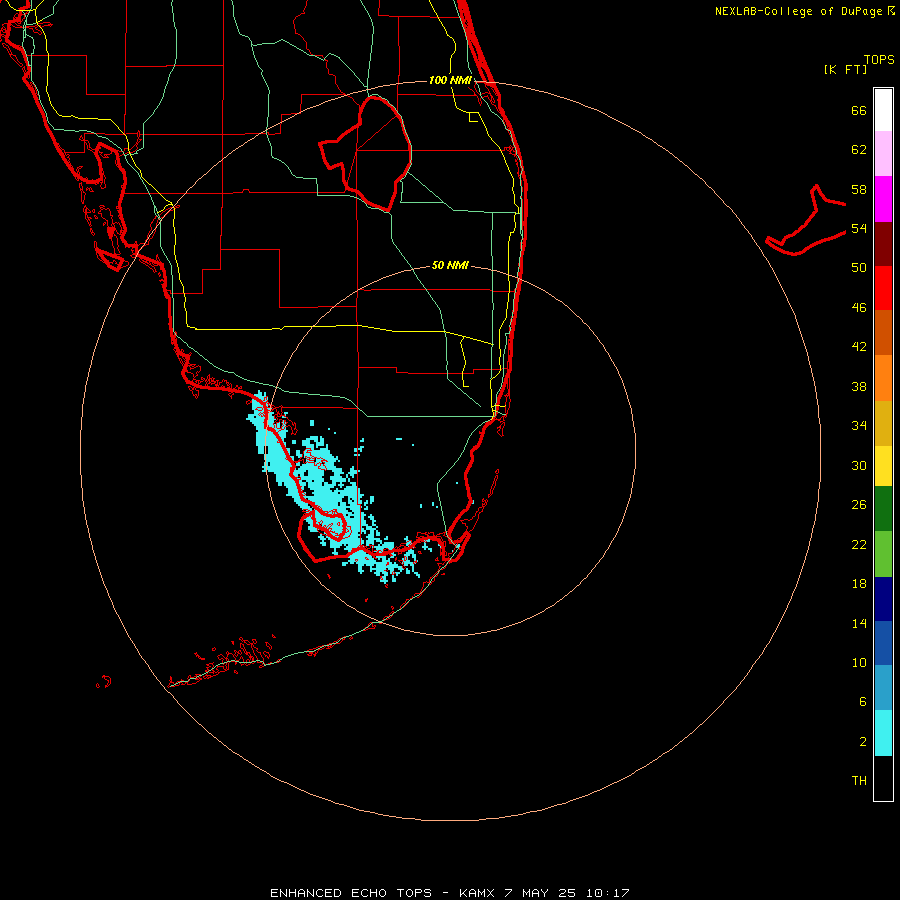Click the 'TOPS' legend title
Viewport: 900px width, 900px height.
pyautogui.click(x=879, y=60)
